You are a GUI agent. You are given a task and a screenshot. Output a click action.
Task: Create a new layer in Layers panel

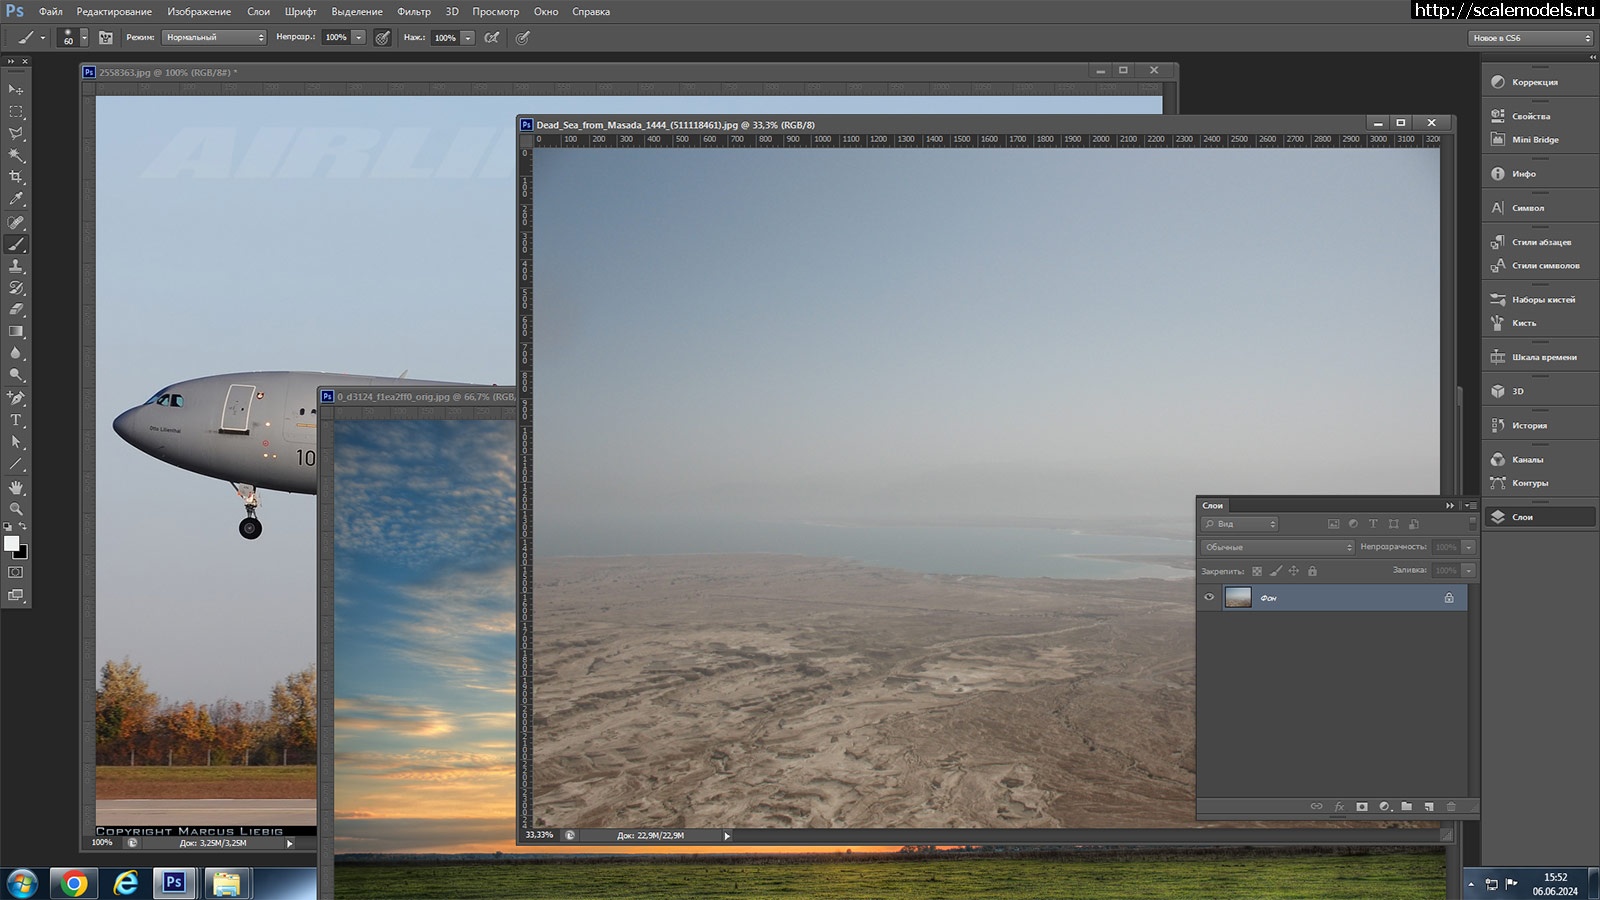[1429, 806]
